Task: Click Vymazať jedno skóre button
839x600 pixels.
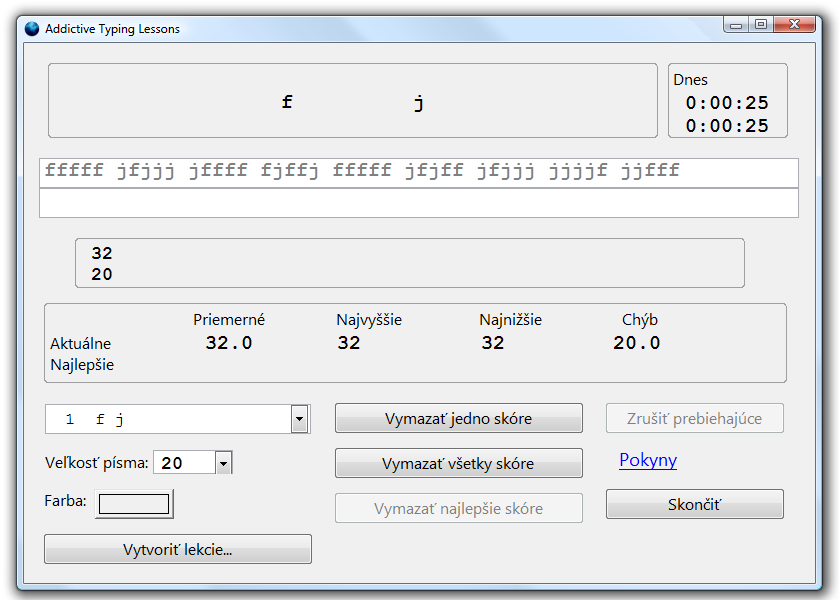Action: click(x=459, y=418)
